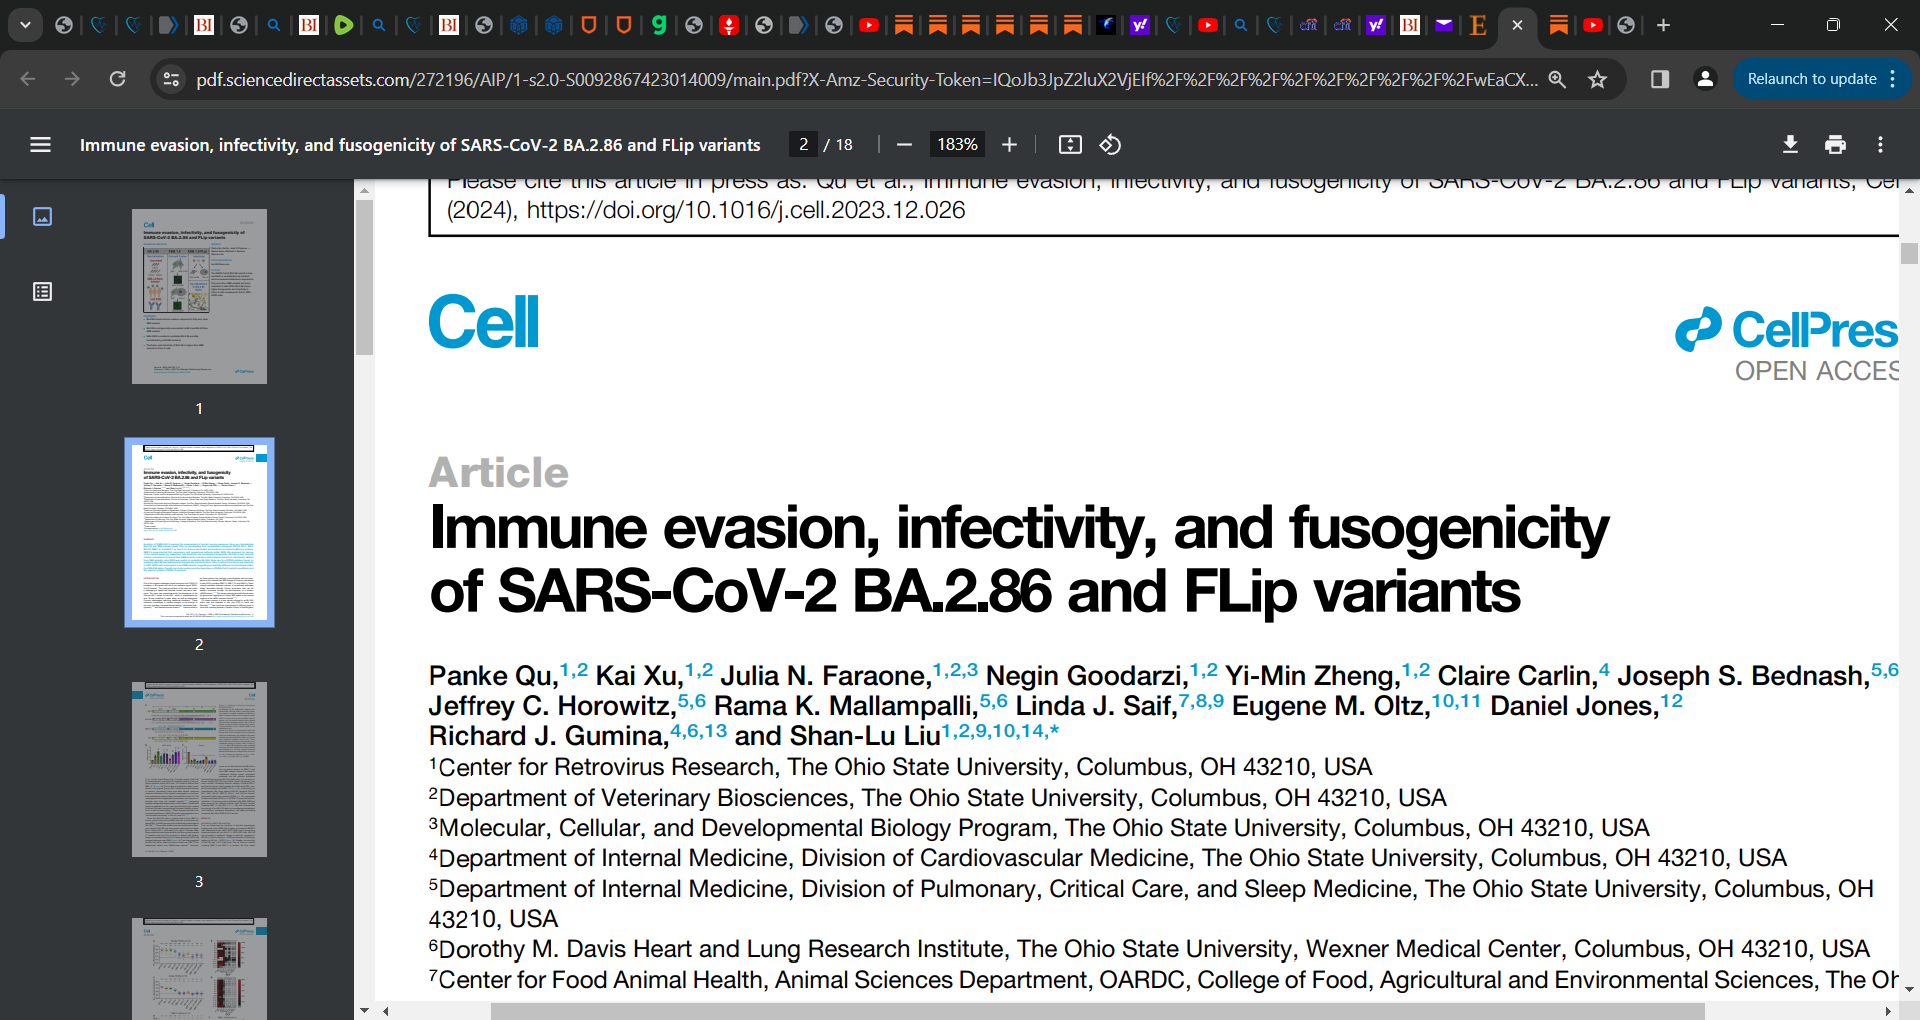The image size is (1920, 1020).
Task: Click the 183% zoom level field
Action: click(x=957, y=145)
